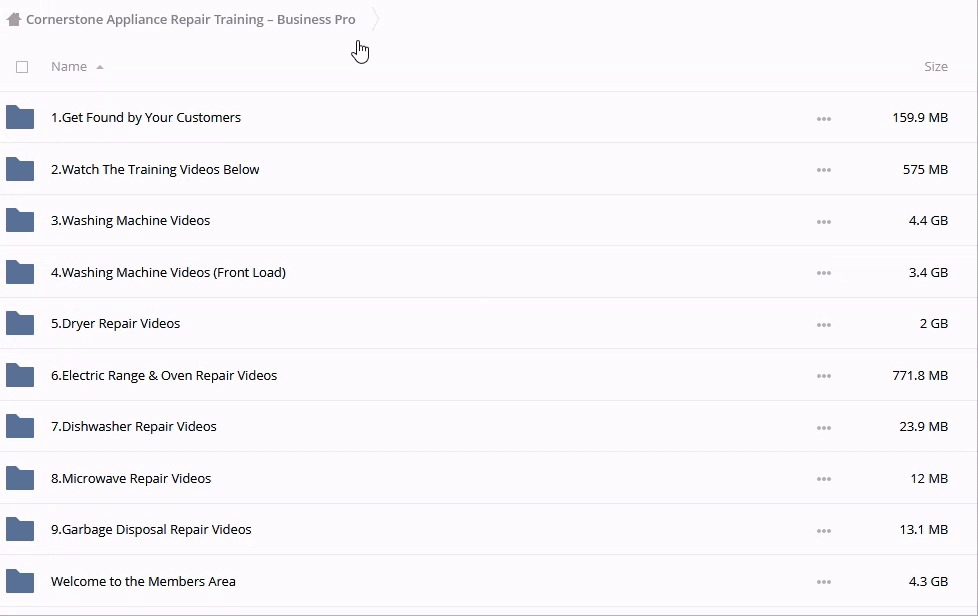The width and height of the screenshot is (978, 616).
Task: Click folder icon for Dishwasher Repair Videos
Action: tap(20, 427)
